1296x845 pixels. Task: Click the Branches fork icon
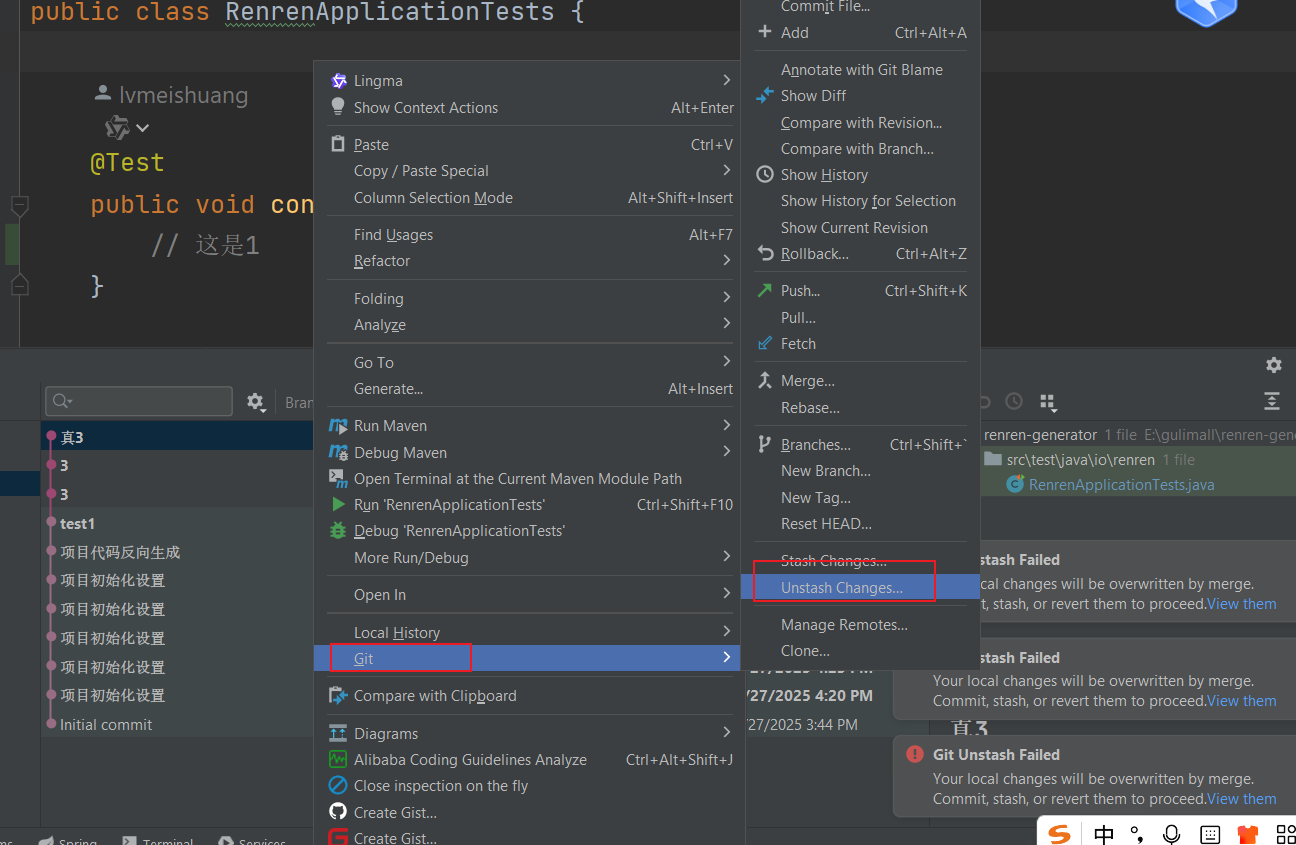(x=765, y=445)
